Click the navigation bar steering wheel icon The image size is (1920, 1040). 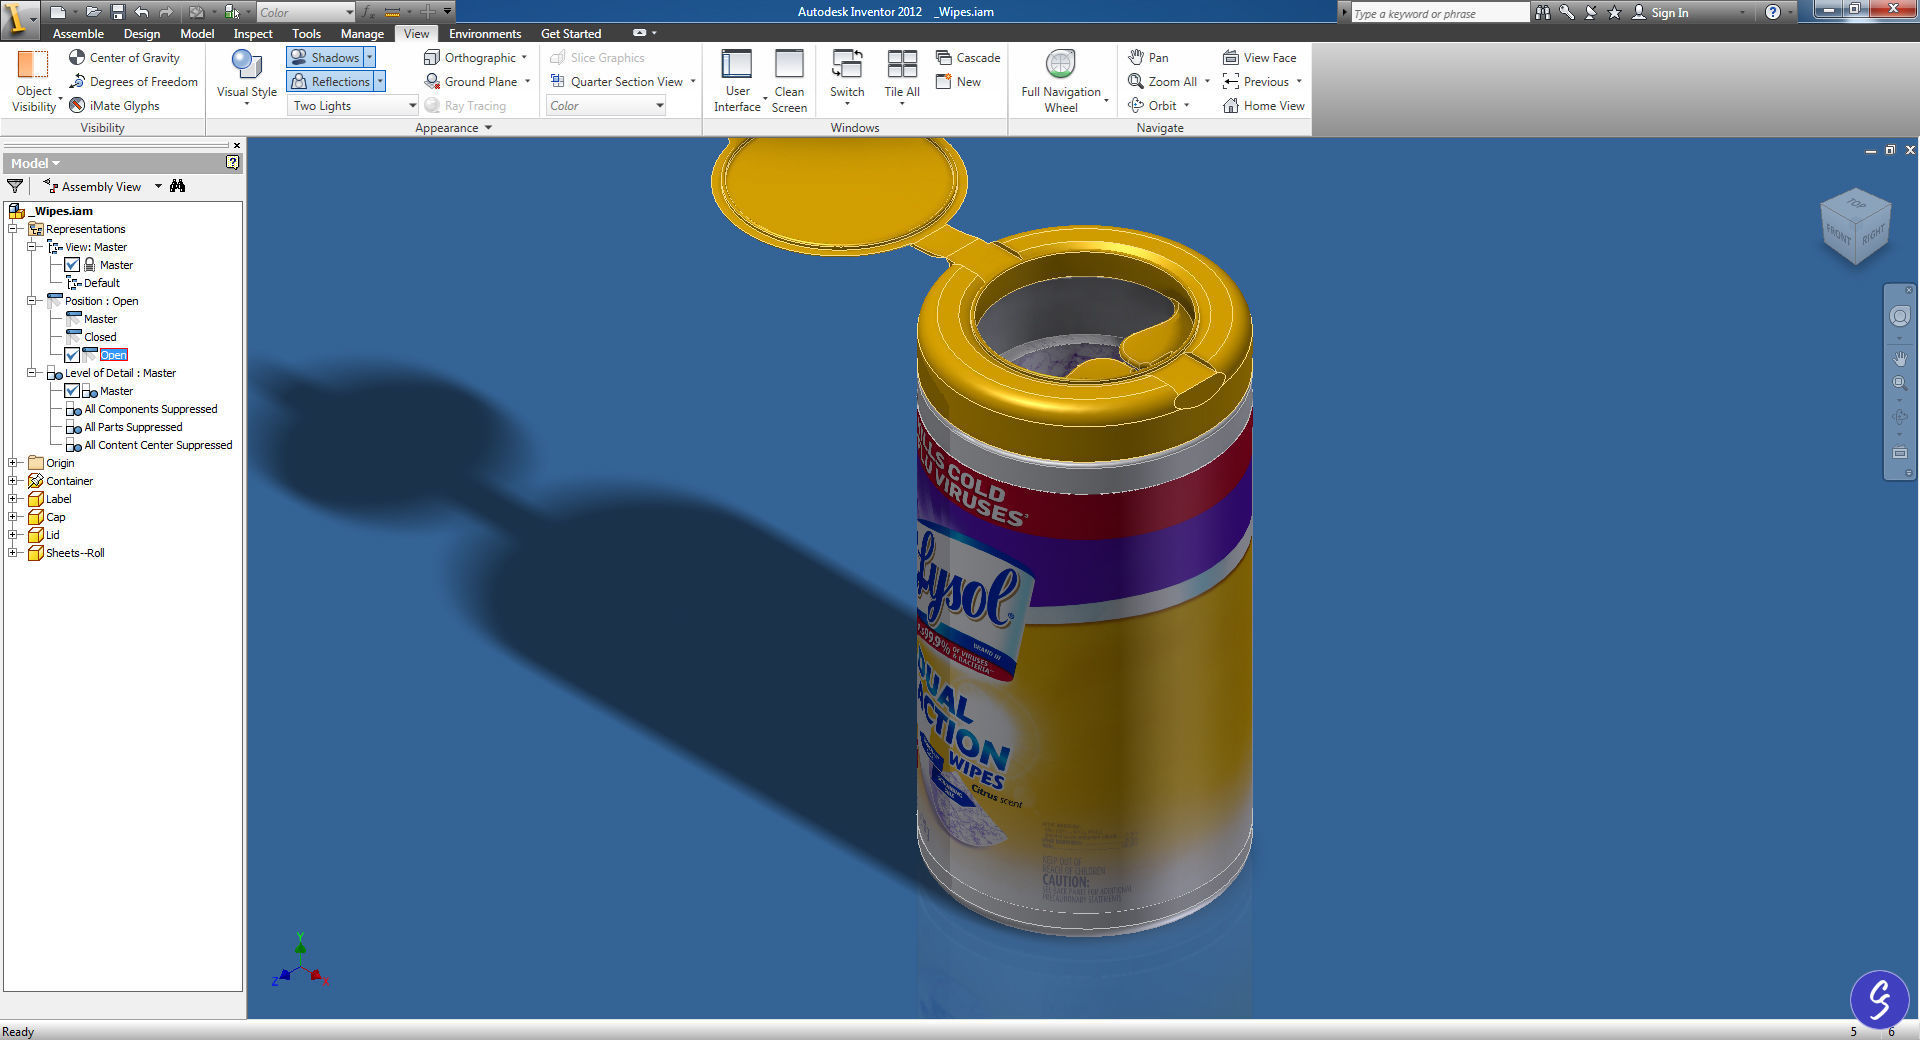(x=1899, y=316)
